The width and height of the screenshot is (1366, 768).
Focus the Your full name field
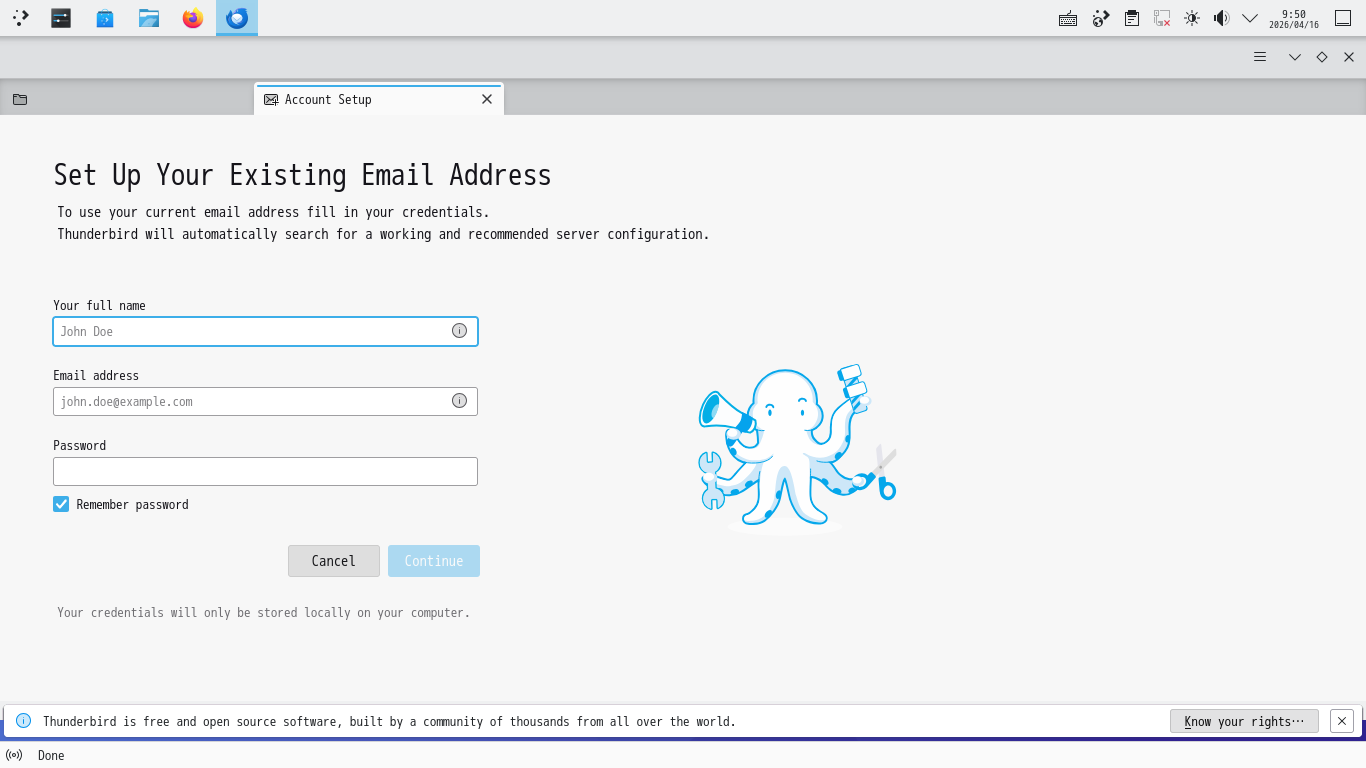[265, 331]
